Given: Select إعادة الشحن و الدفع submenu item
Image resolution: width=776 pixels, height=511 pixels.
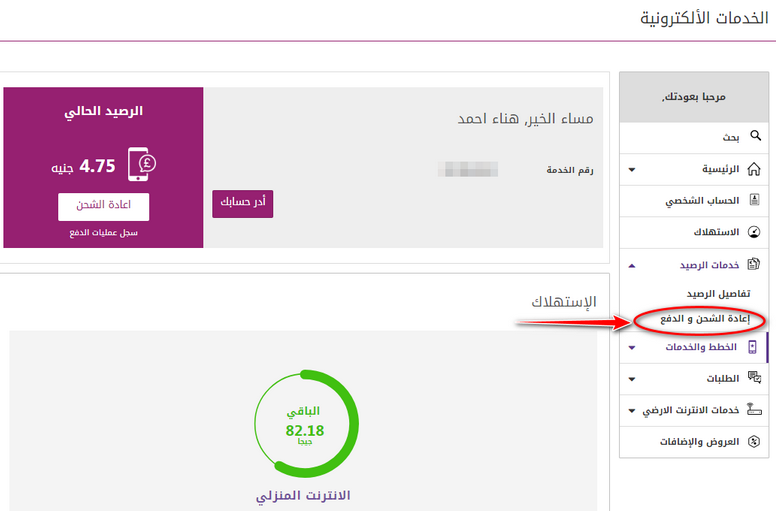Looking at the screenshot, I should coord(705,319).
